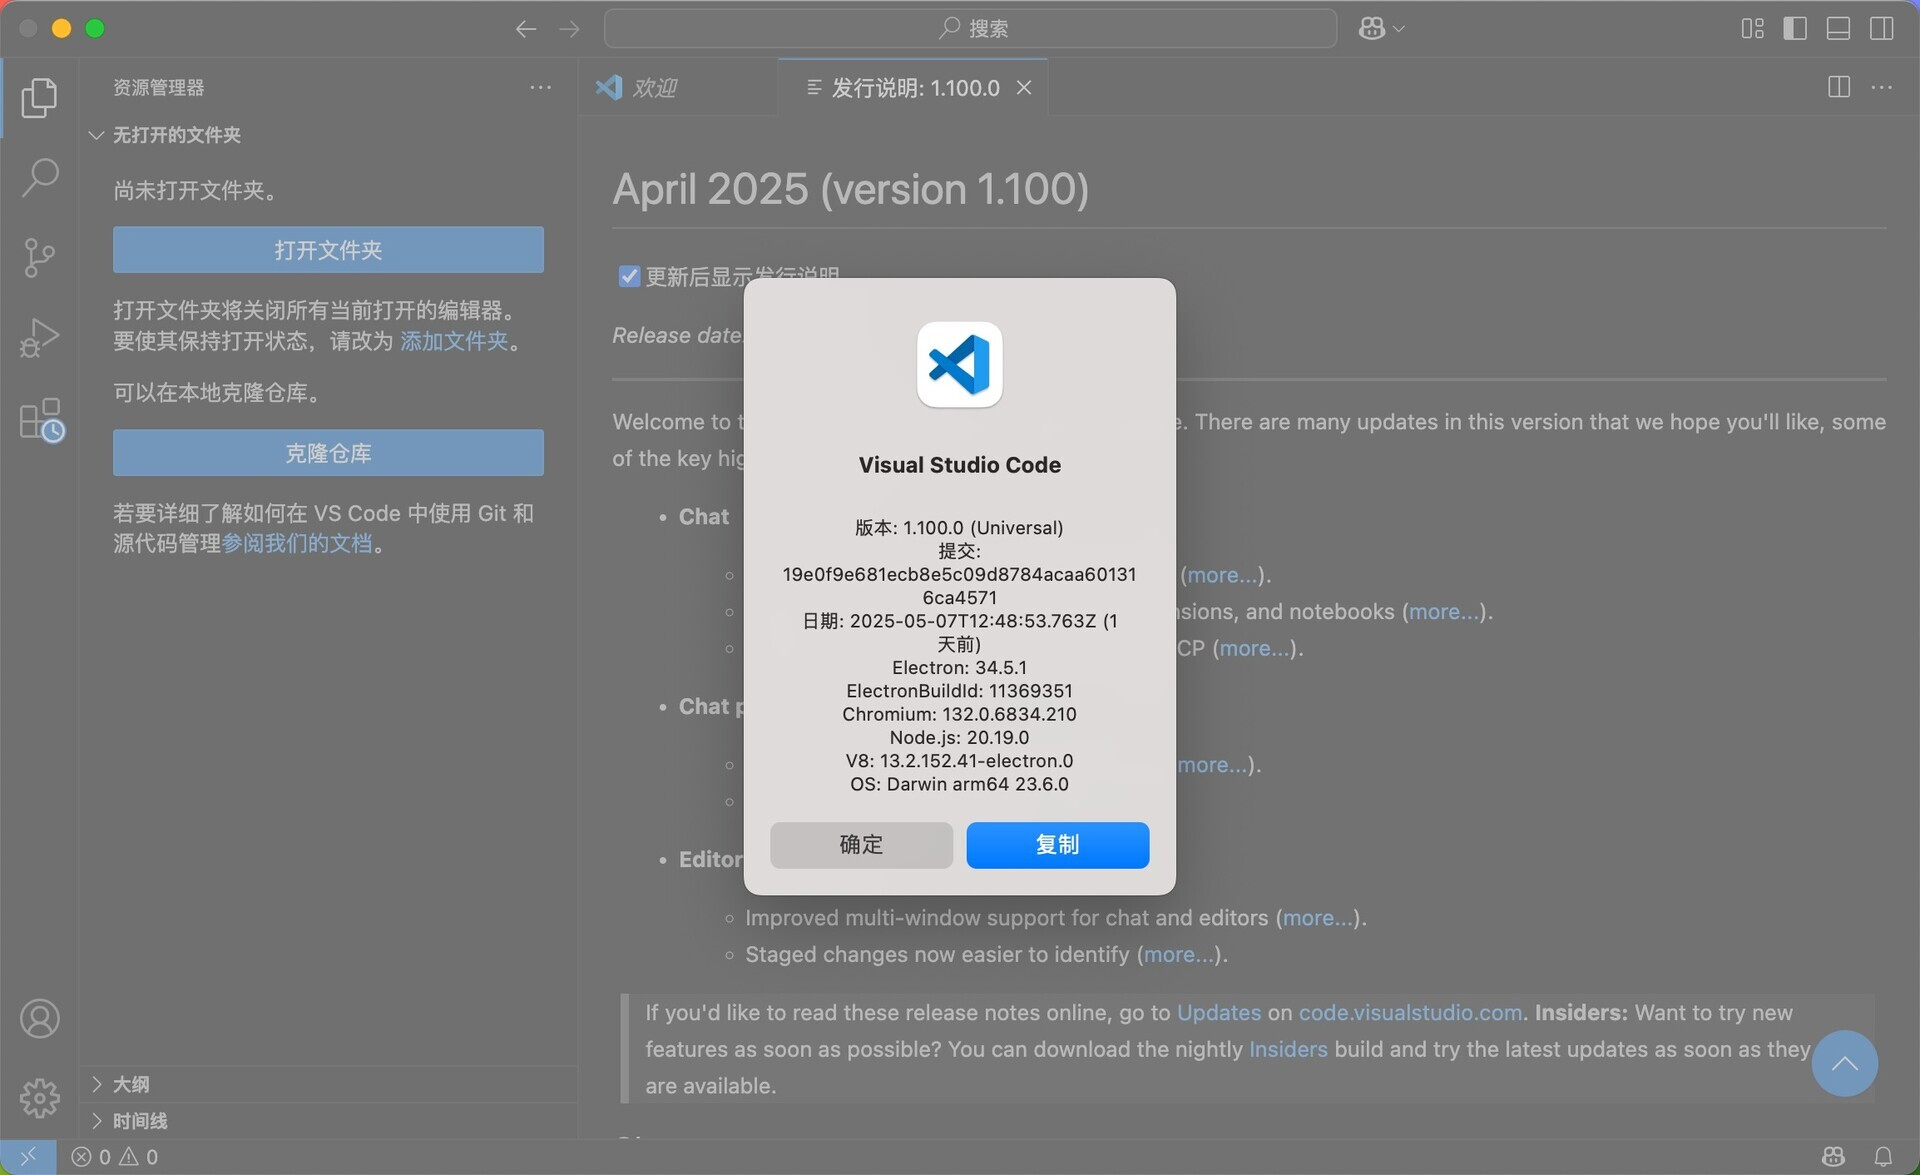The height and width of the screenshot is (1175, 1920).
Task: Go forward with the right arrow
Action: pos(569,29)
